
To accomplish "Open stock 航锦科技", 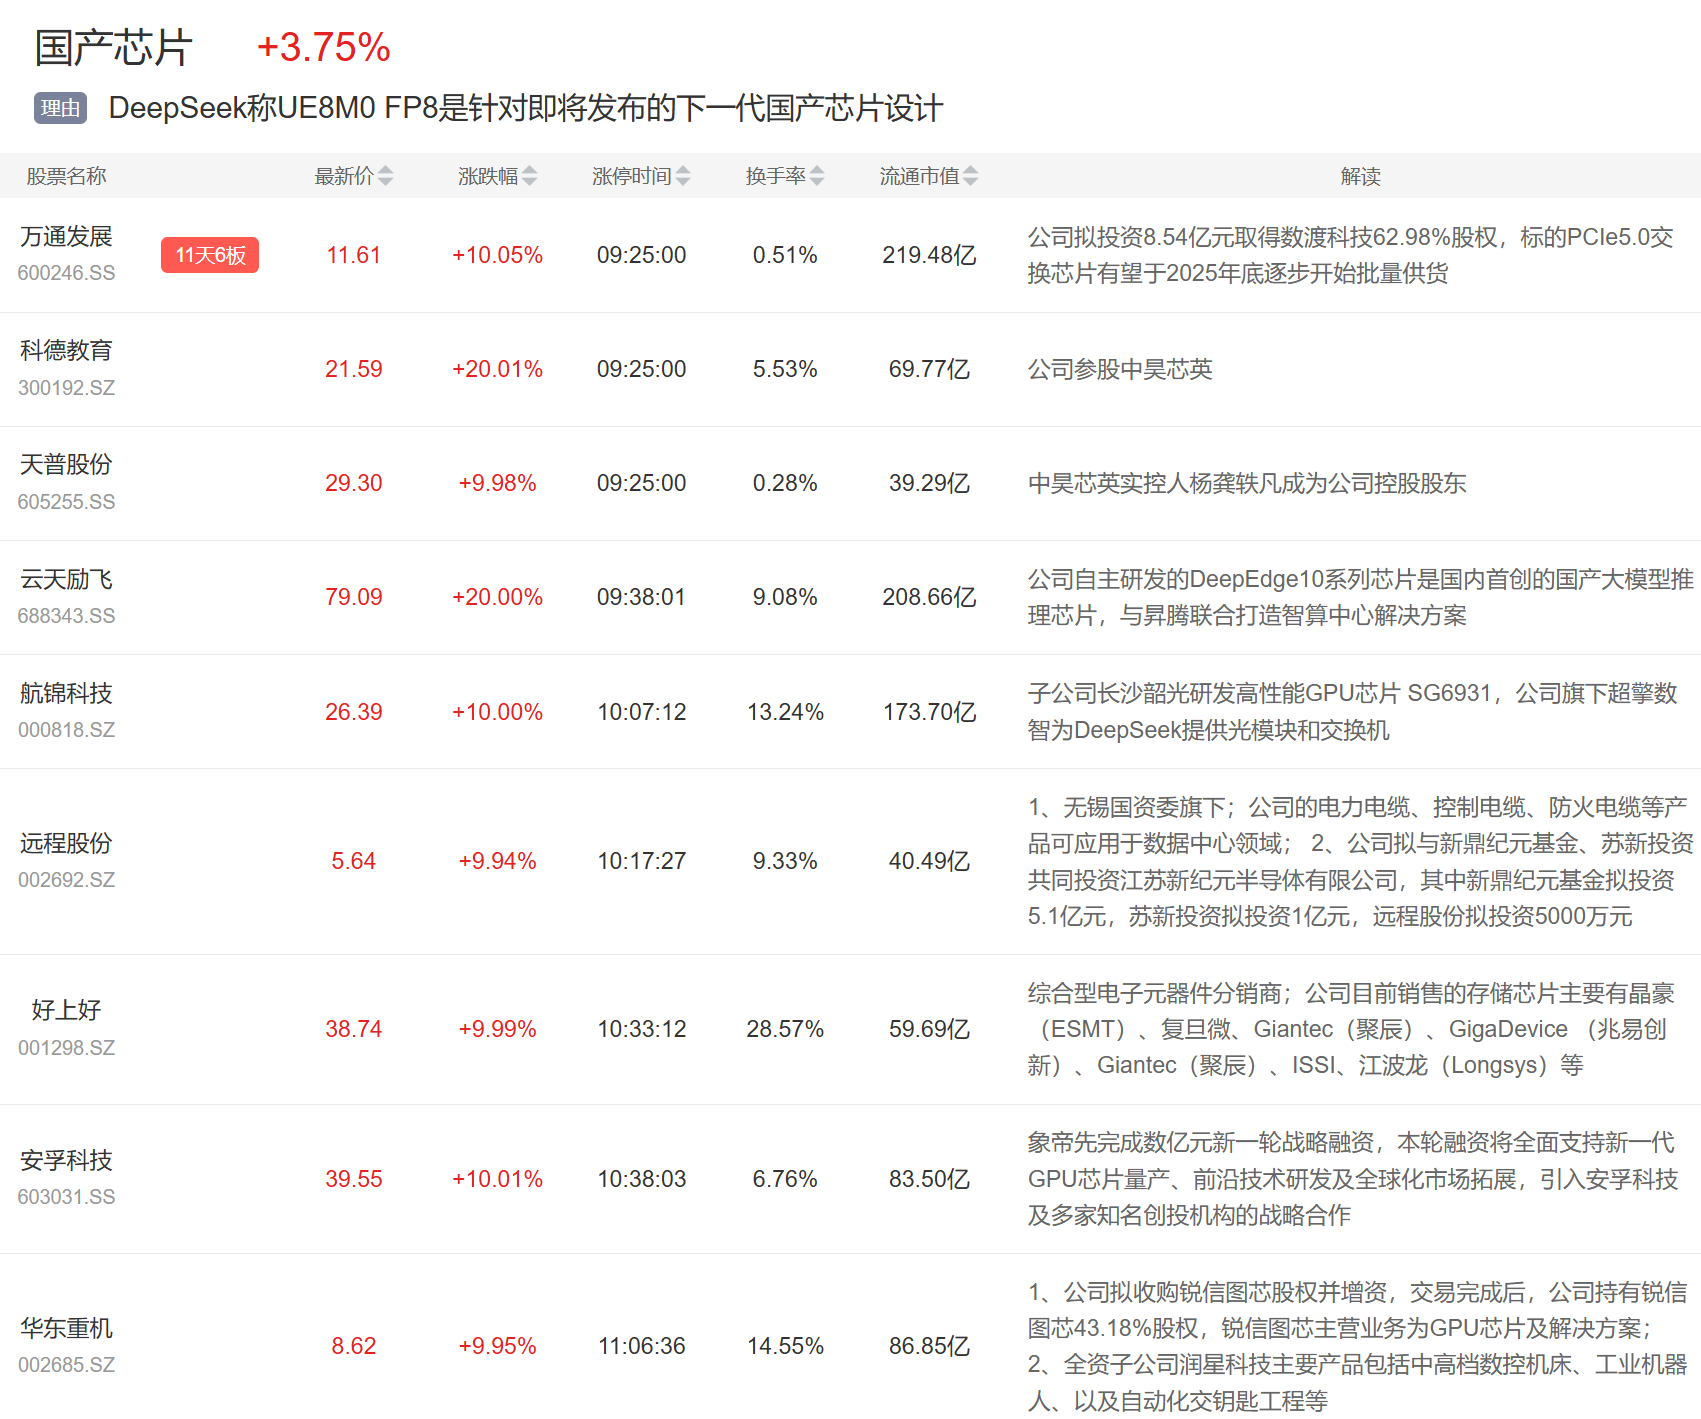I will point(66,694).
